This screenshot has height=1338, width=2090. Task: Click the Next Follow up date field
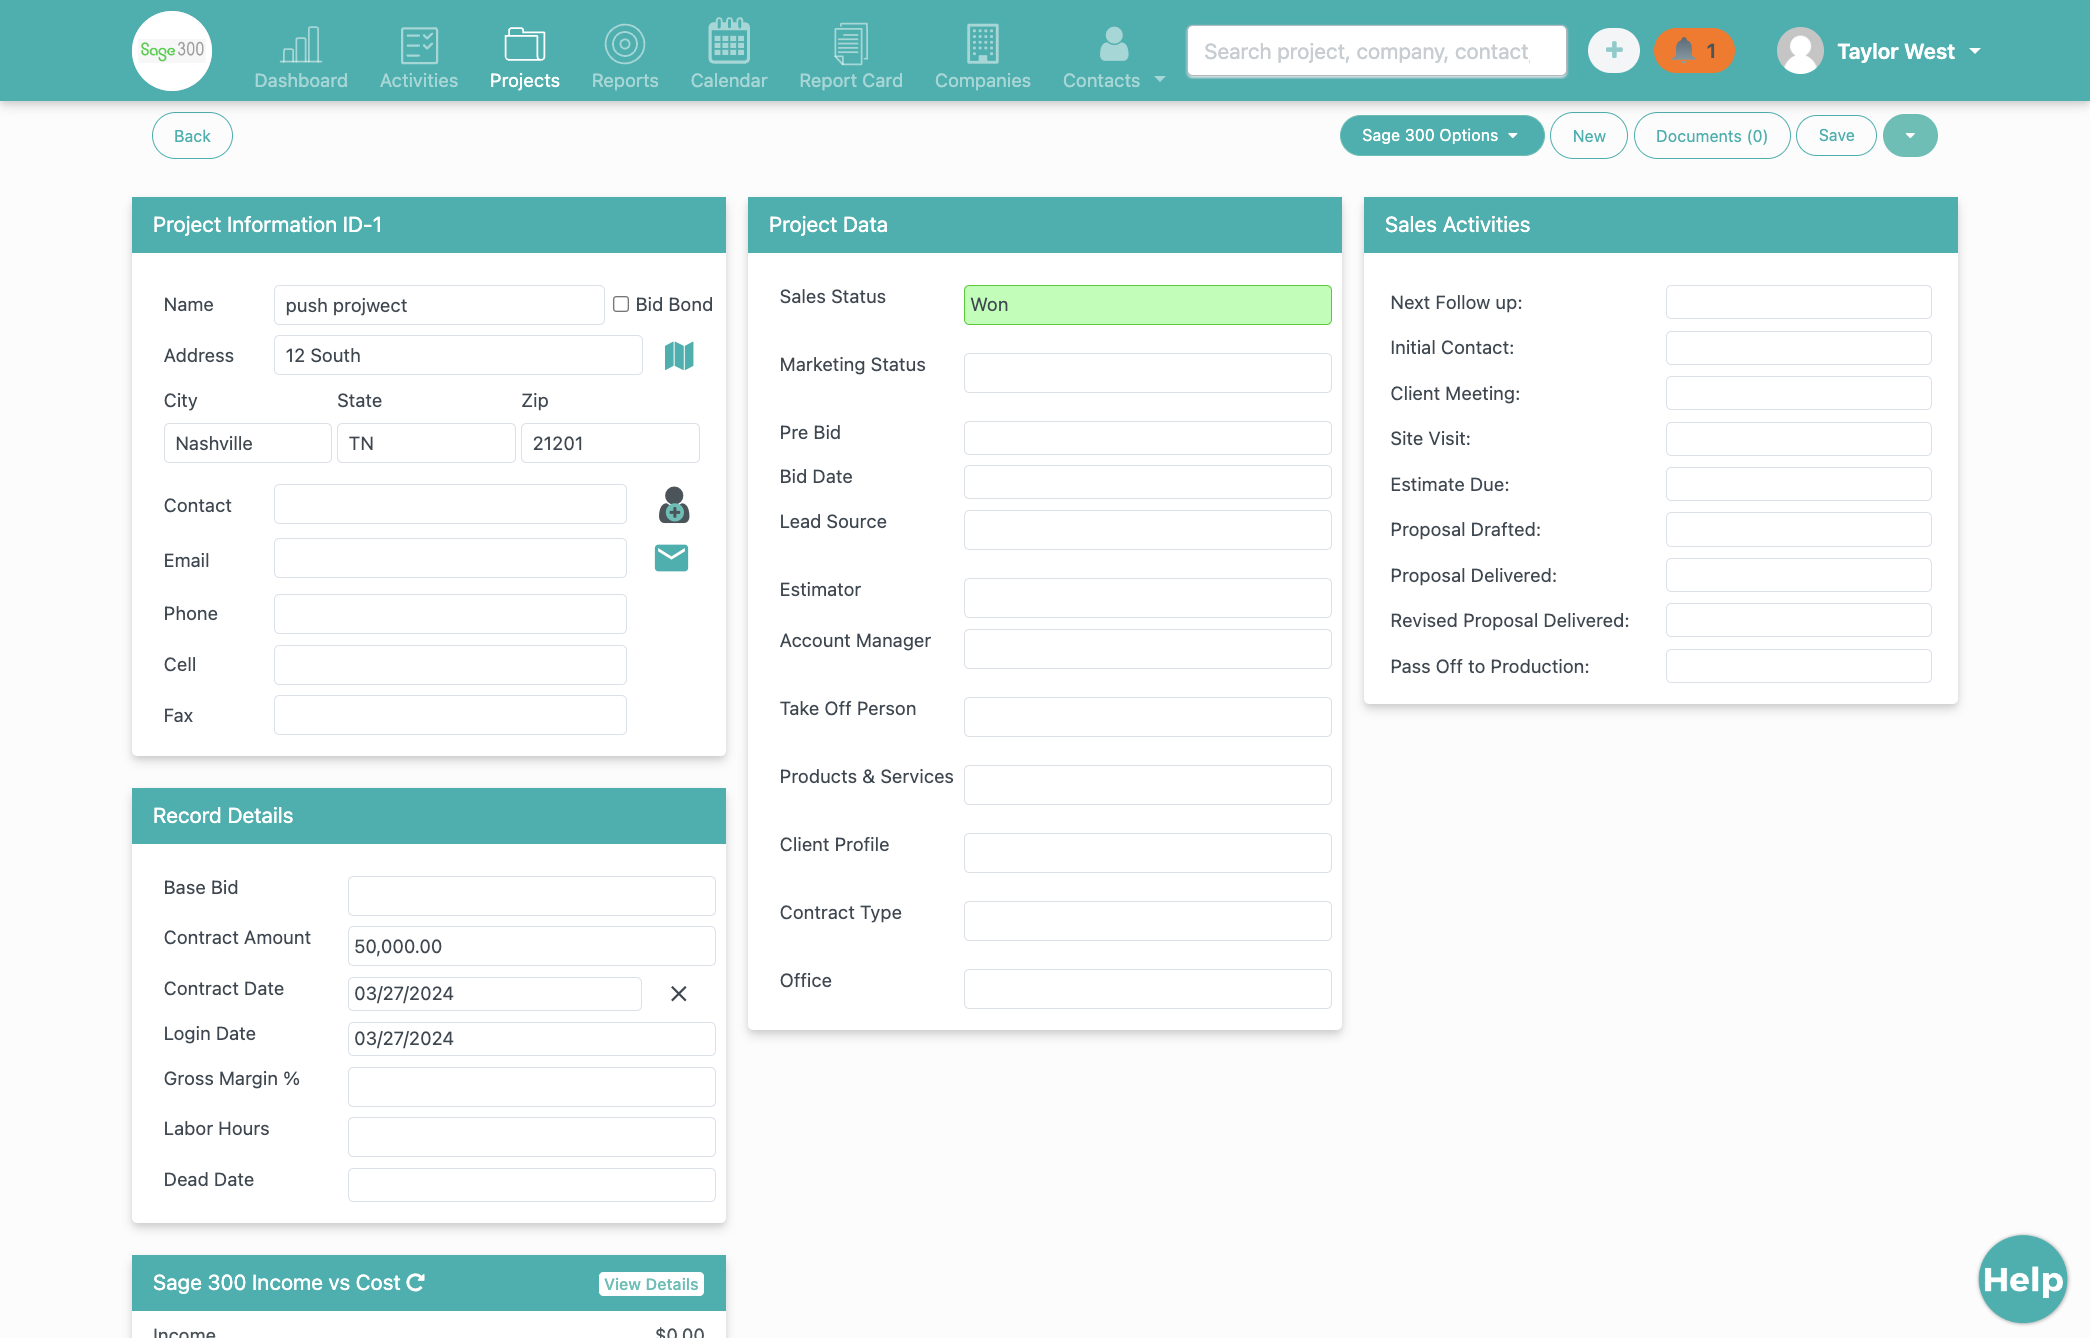coord(1798,302)
